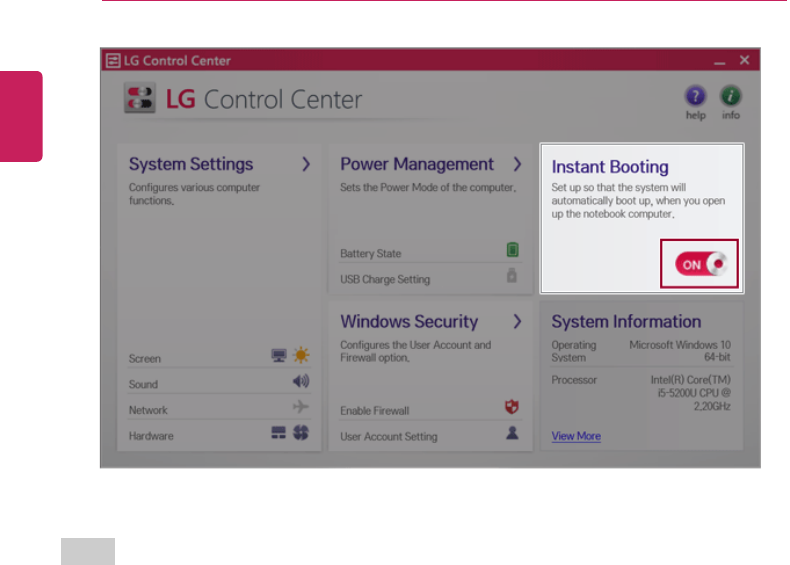
Task: Select the USB Charge Setting label
Action: [385, 279]
